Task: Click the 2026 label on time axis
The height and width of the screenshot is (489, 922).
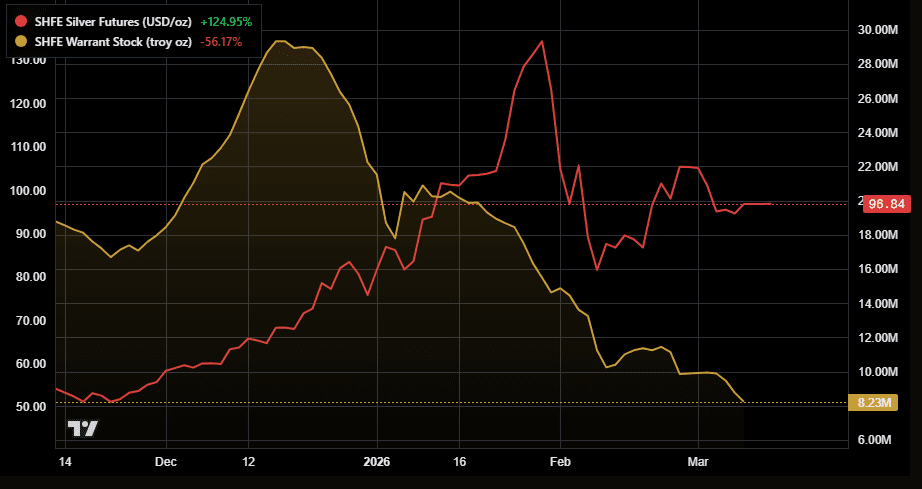Action: coord(376,462)
